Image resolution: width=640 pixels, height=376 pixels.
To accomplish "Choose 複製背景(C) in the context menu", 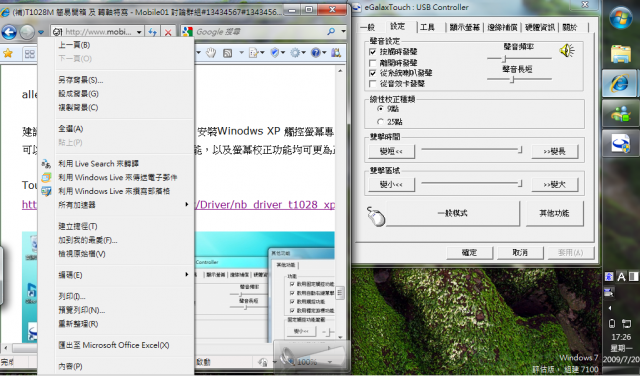I will point(116,108).
